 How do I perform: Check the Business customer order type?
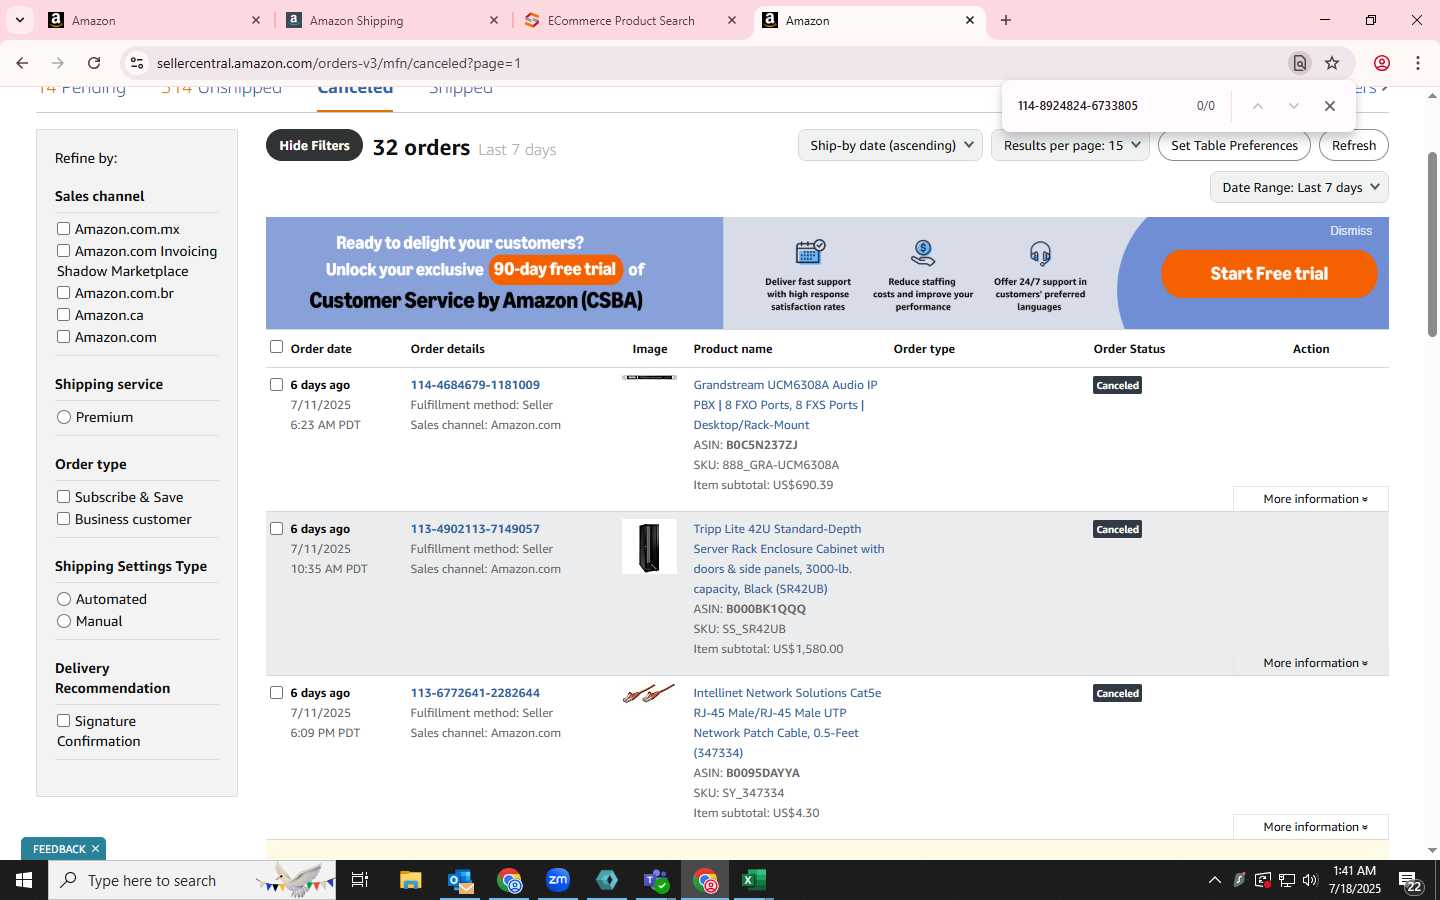63,519
